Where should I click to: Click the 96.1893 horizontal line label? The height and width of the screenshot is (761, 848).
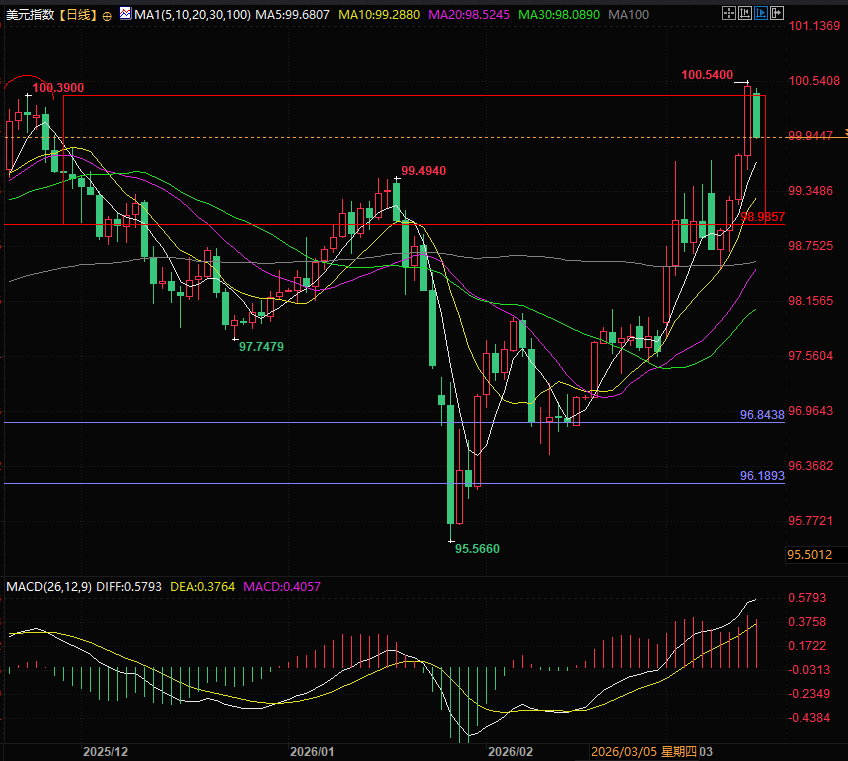pos(762,476)
